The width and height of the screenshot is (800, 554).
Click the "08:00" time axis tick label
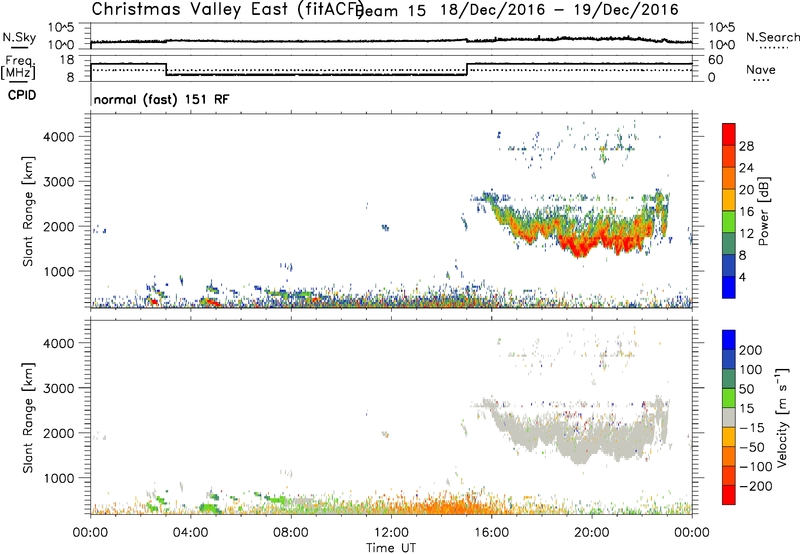point(291,533)
